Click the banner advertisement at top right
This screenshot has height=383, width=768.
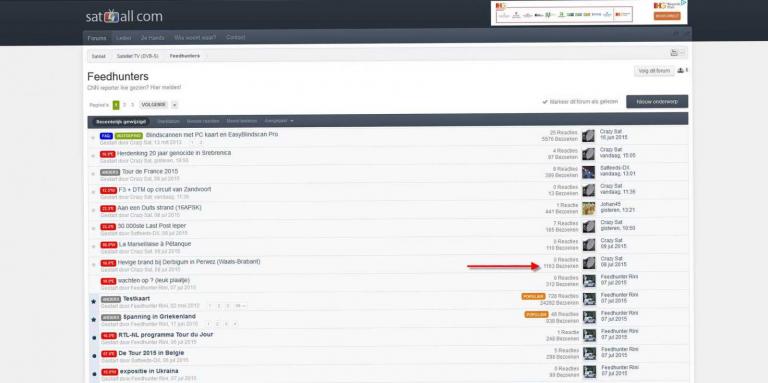[x=589, y=13]
